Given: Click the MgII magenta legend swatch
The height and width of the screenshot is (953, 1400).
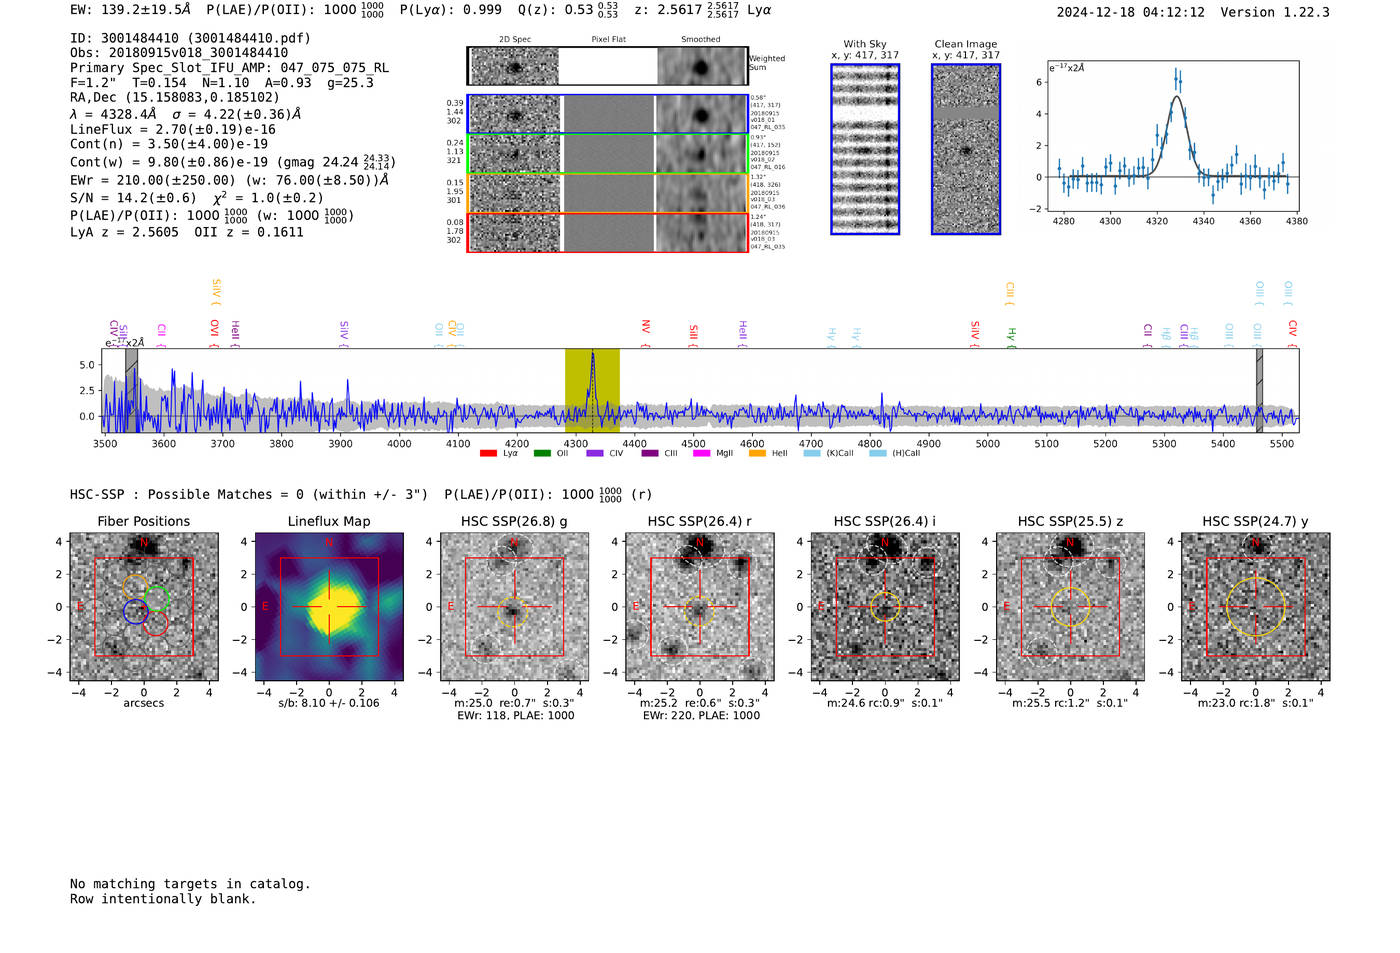Looking at the screenshot, I should [x=702, y=454].
